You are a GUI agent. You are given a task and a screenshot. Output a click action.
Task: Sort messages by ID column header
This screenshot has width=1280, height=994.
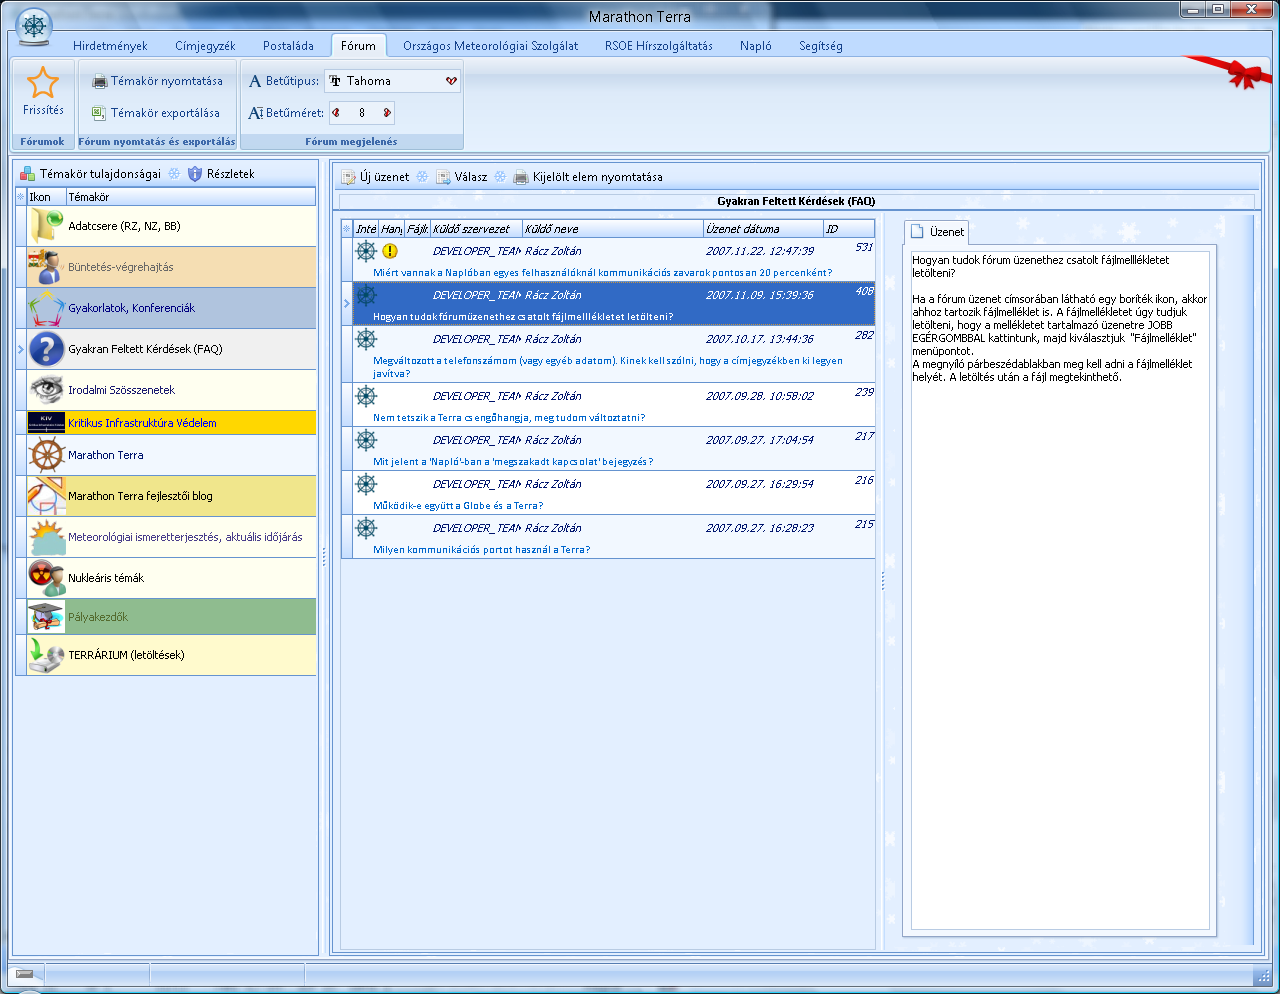[849, 229]
